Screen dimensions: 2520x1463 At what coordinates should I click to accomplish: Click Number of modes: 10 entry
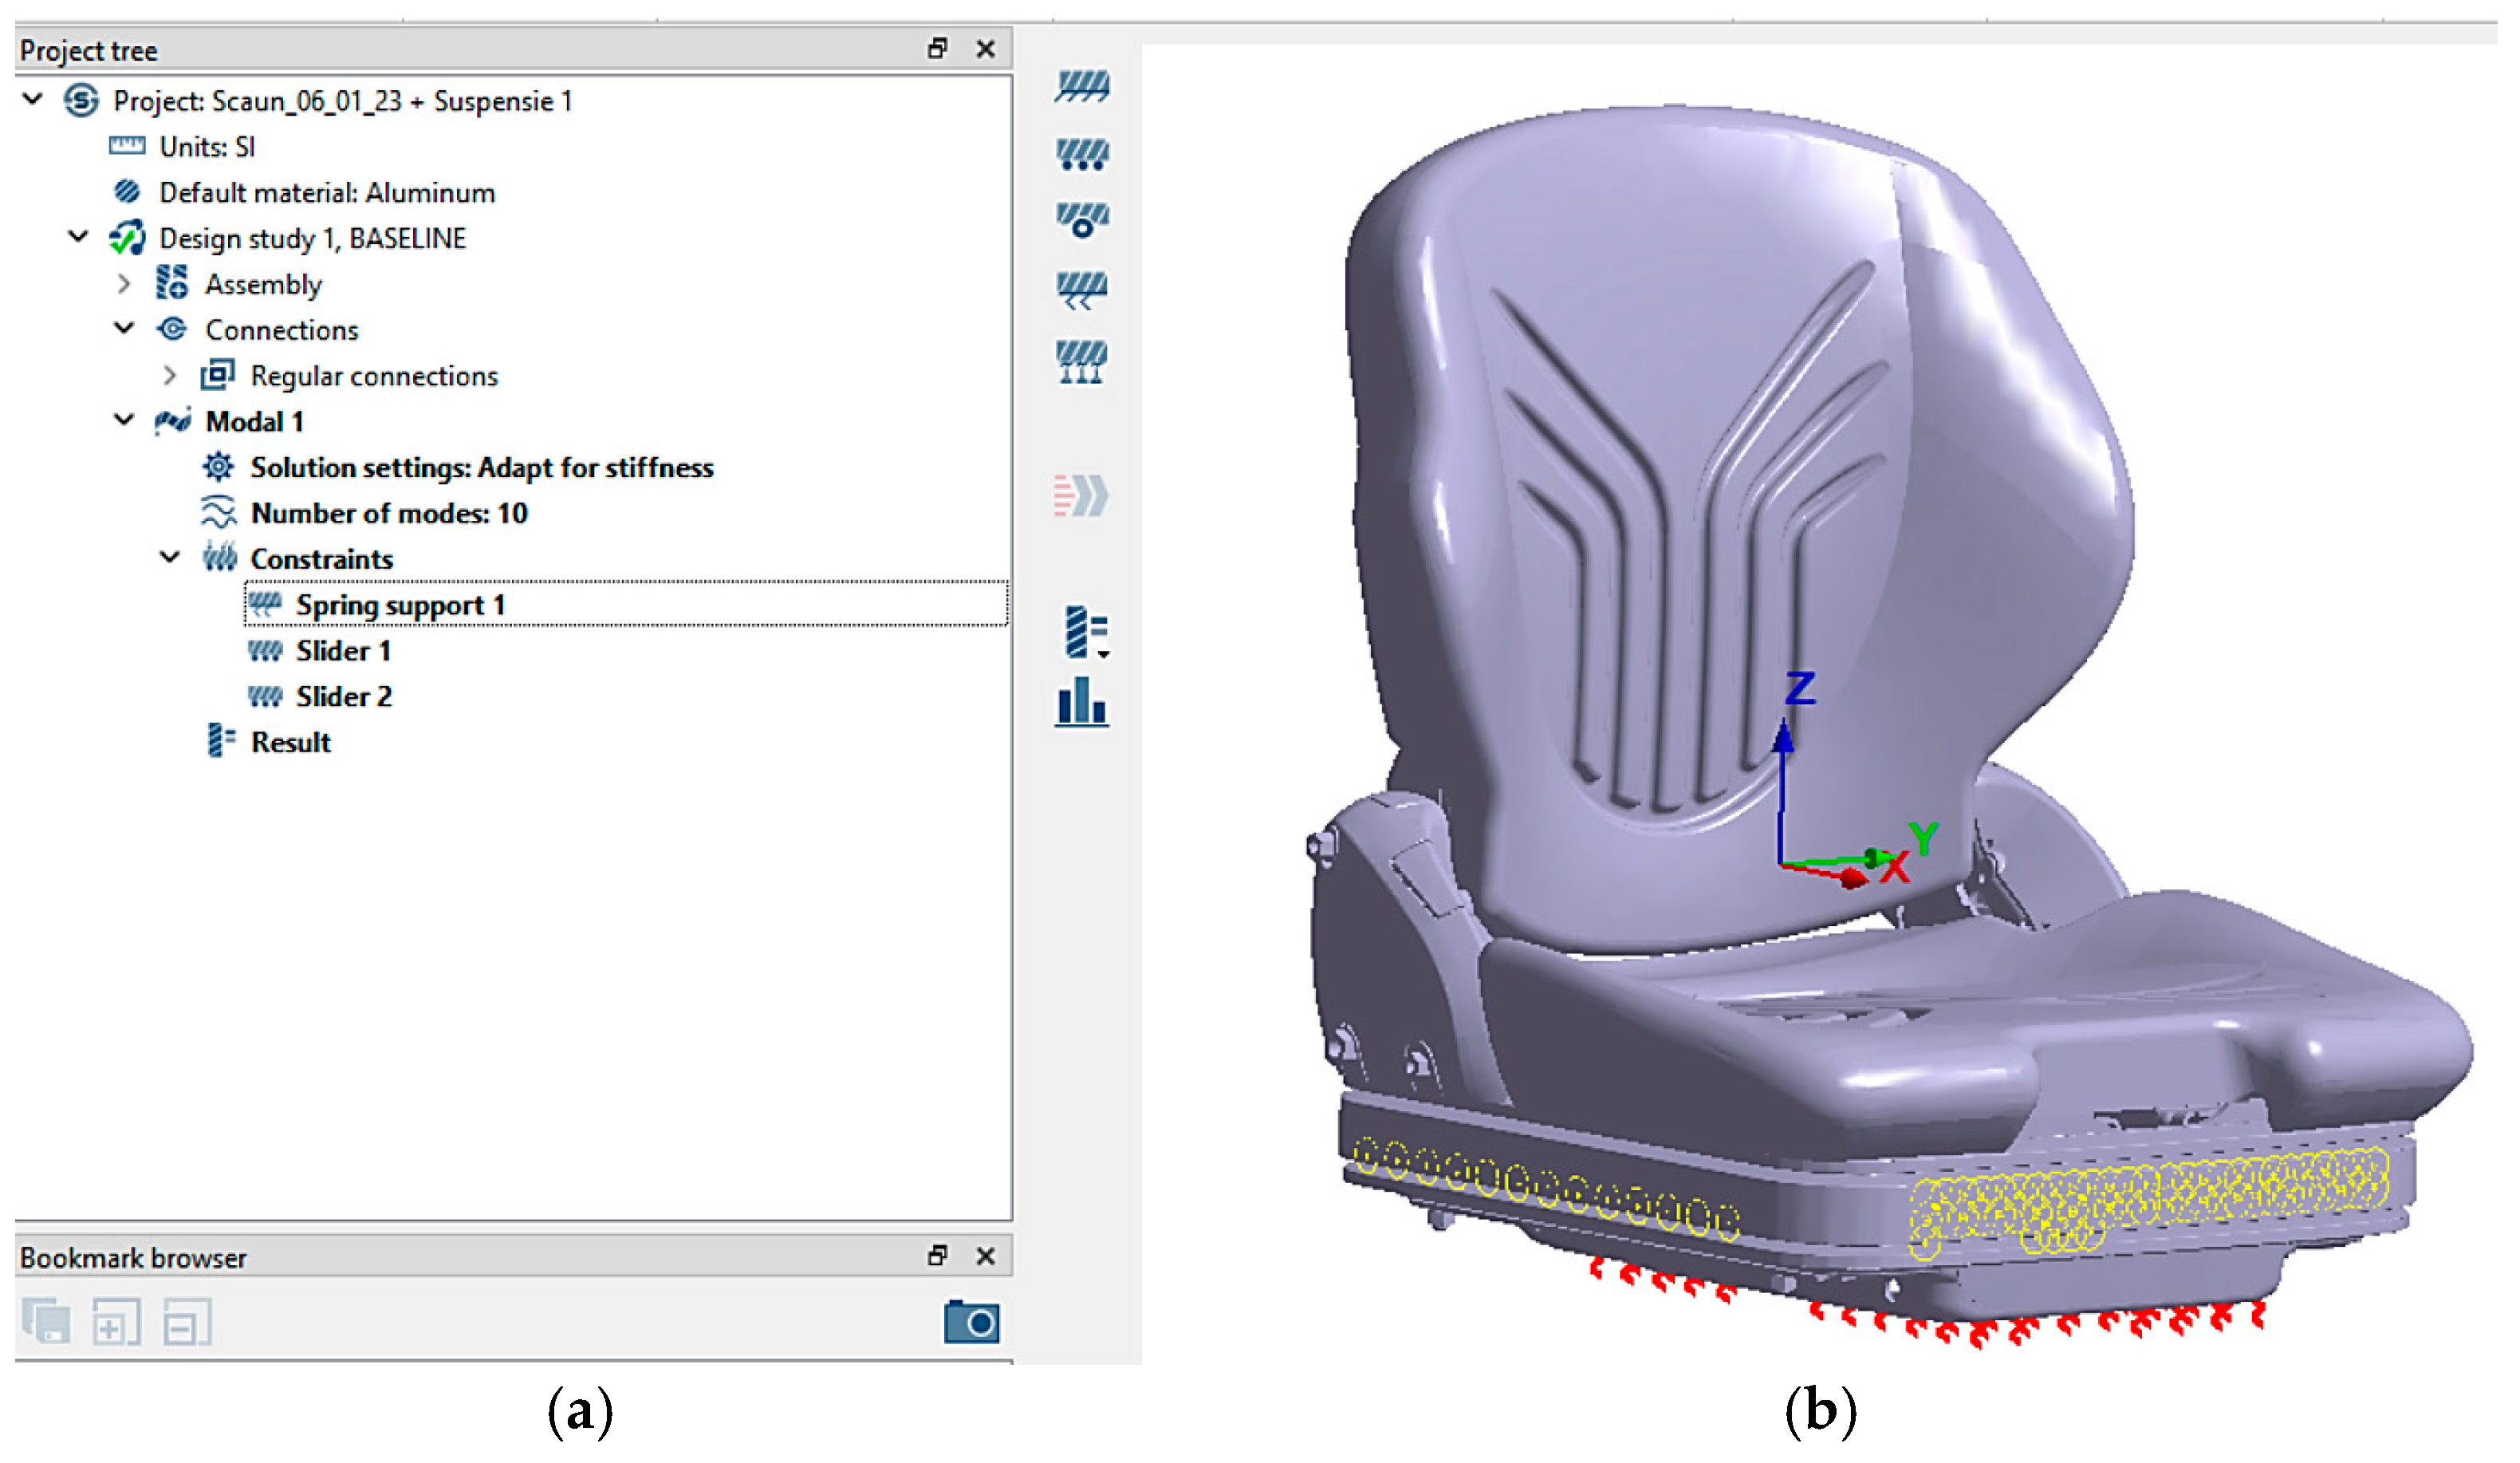[388, 513]
